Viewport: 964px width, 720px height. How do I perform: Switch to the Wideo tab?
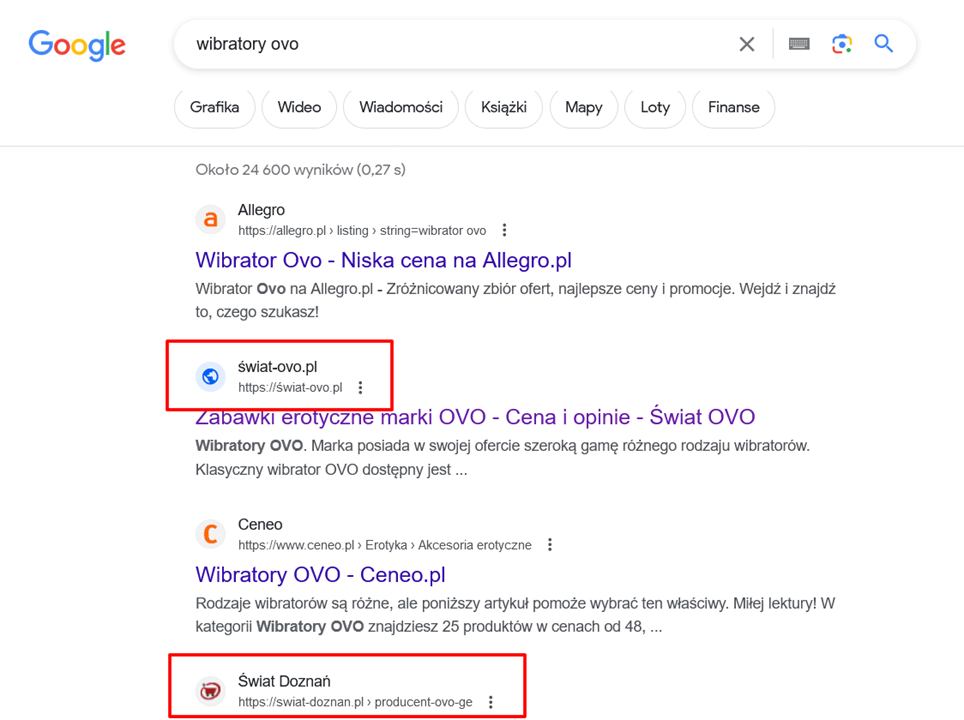(299, 107)
